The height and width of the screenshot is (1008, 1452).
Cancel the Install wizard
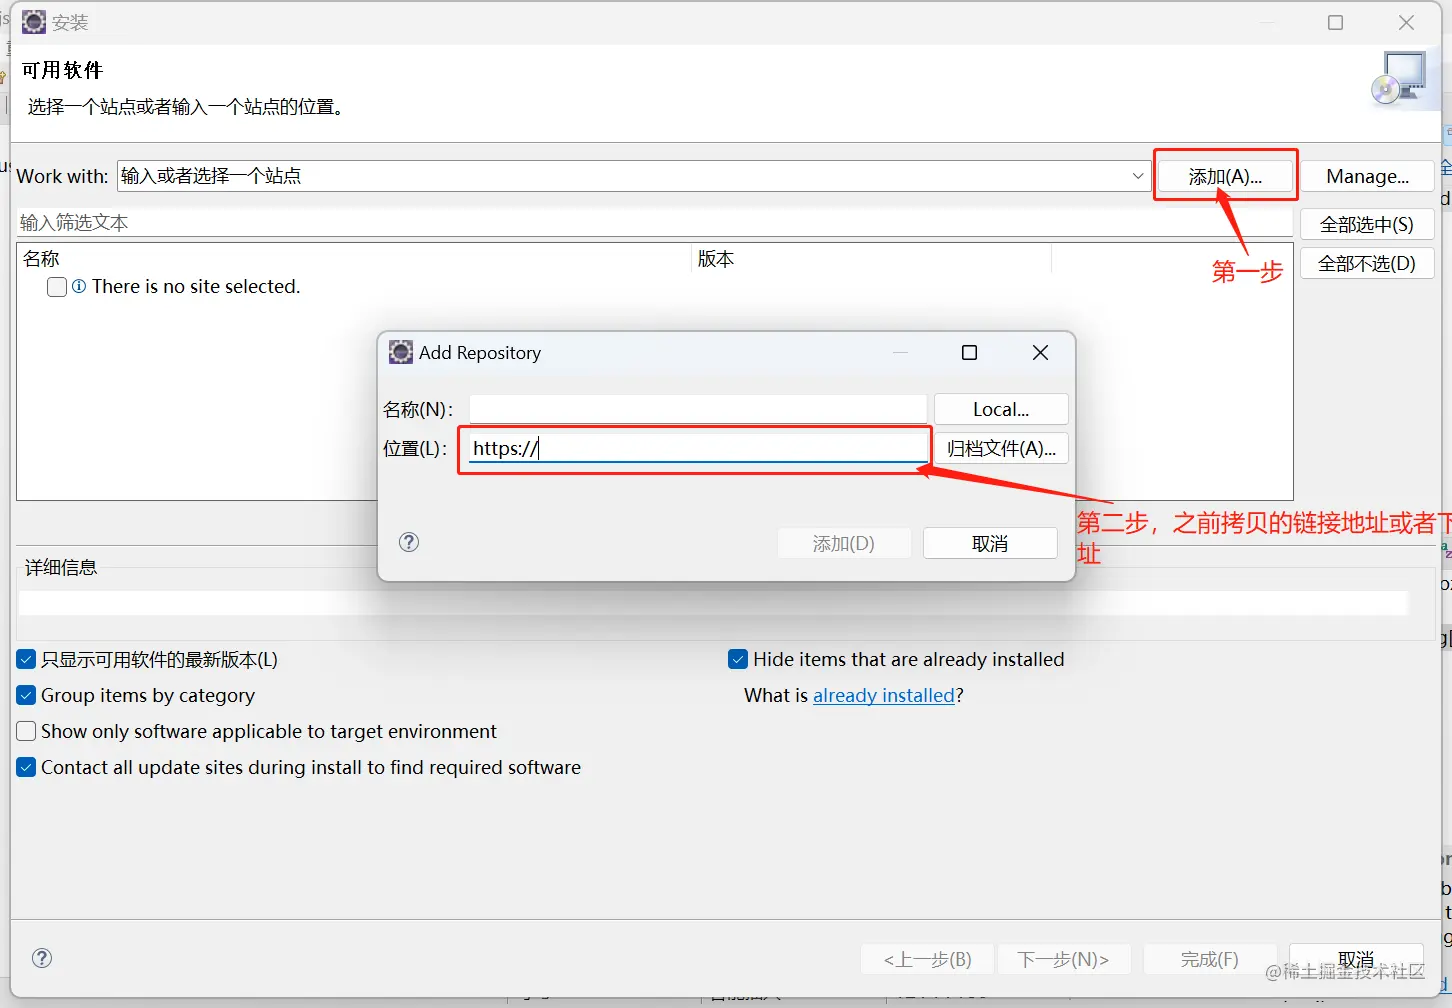(1356, 959)
